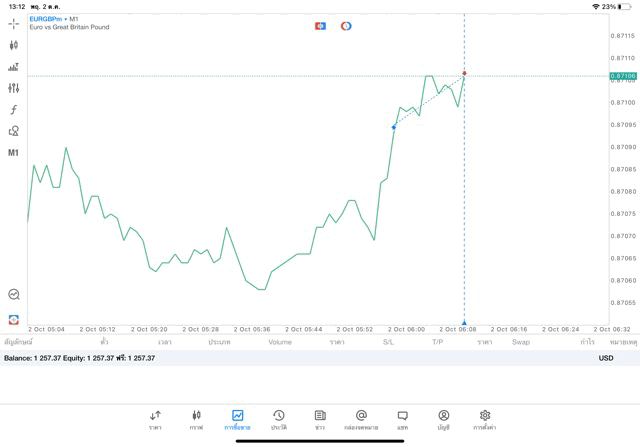This screenshot has width=640, height=447.
Task: Open the Quotes (ราคา) tab
Action: (155, 419)
